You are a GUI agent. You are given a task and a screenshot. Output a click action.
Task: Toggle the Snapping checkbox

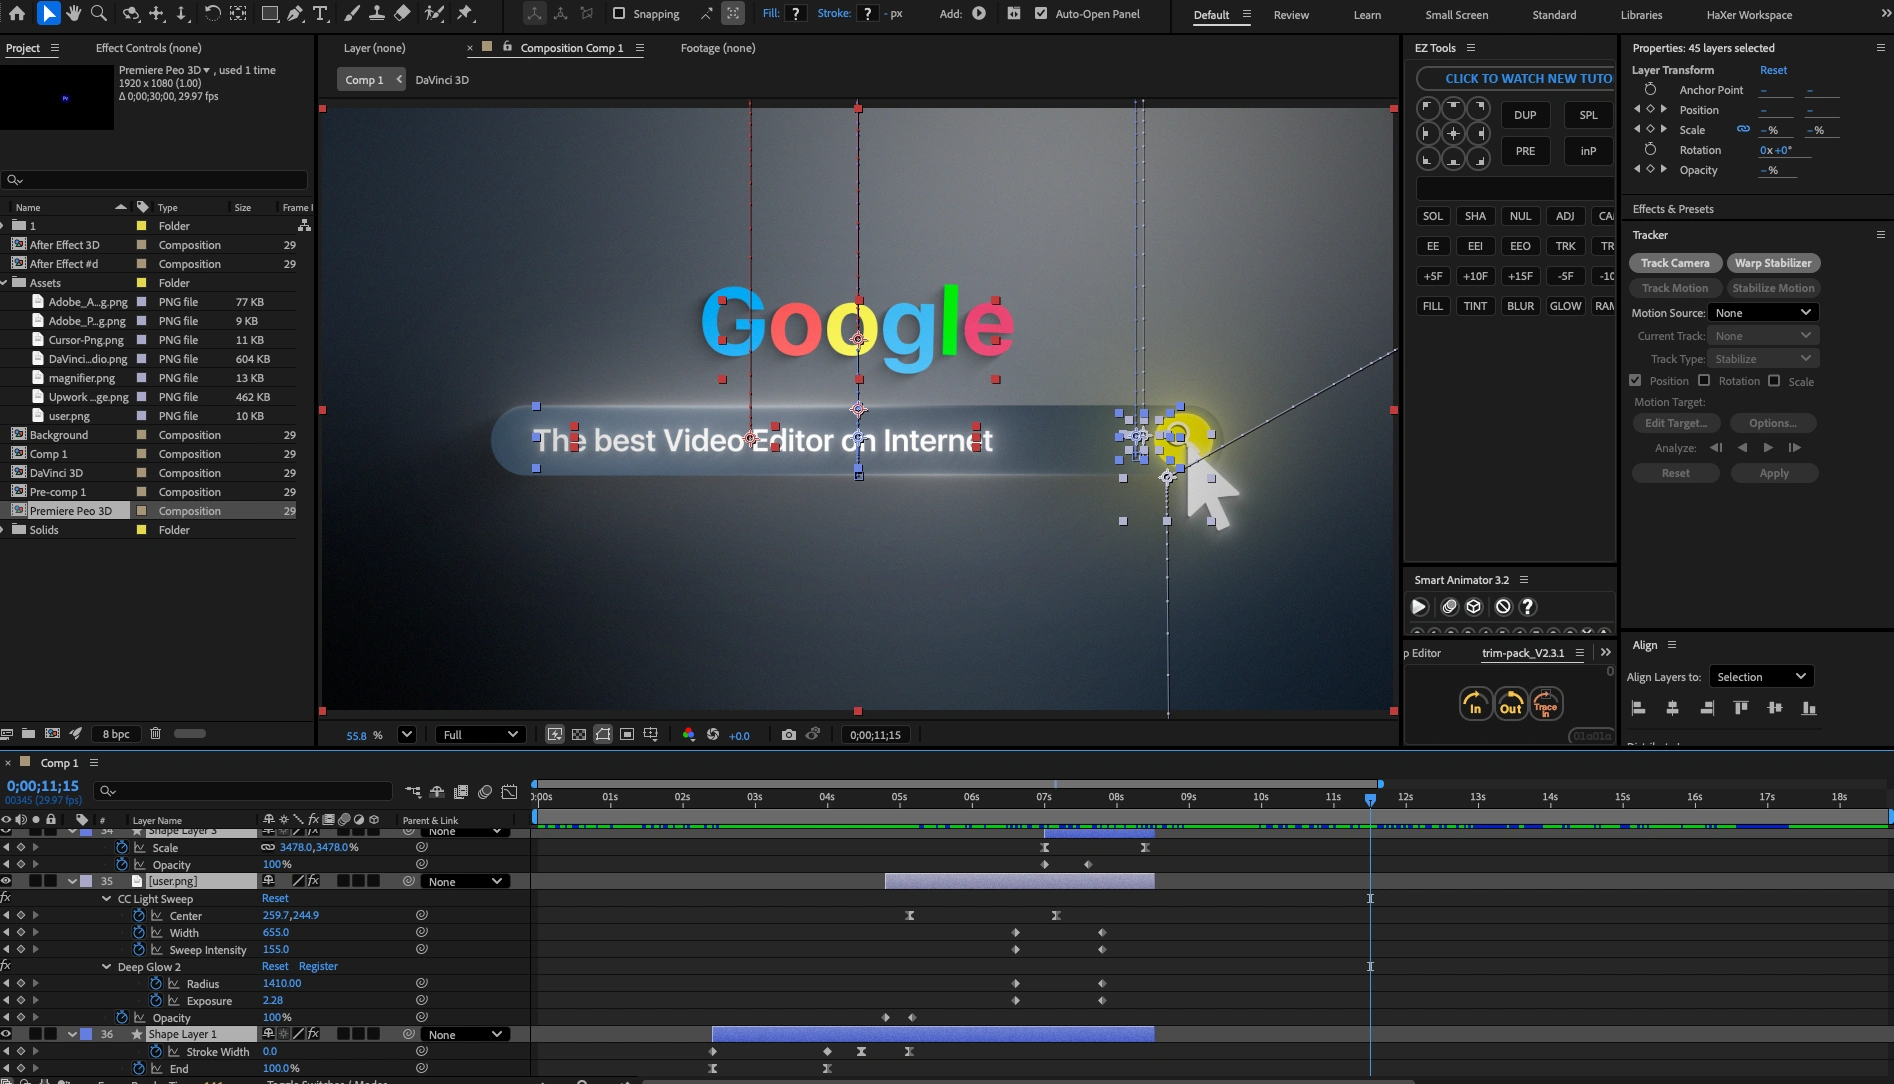click(618, 14)
